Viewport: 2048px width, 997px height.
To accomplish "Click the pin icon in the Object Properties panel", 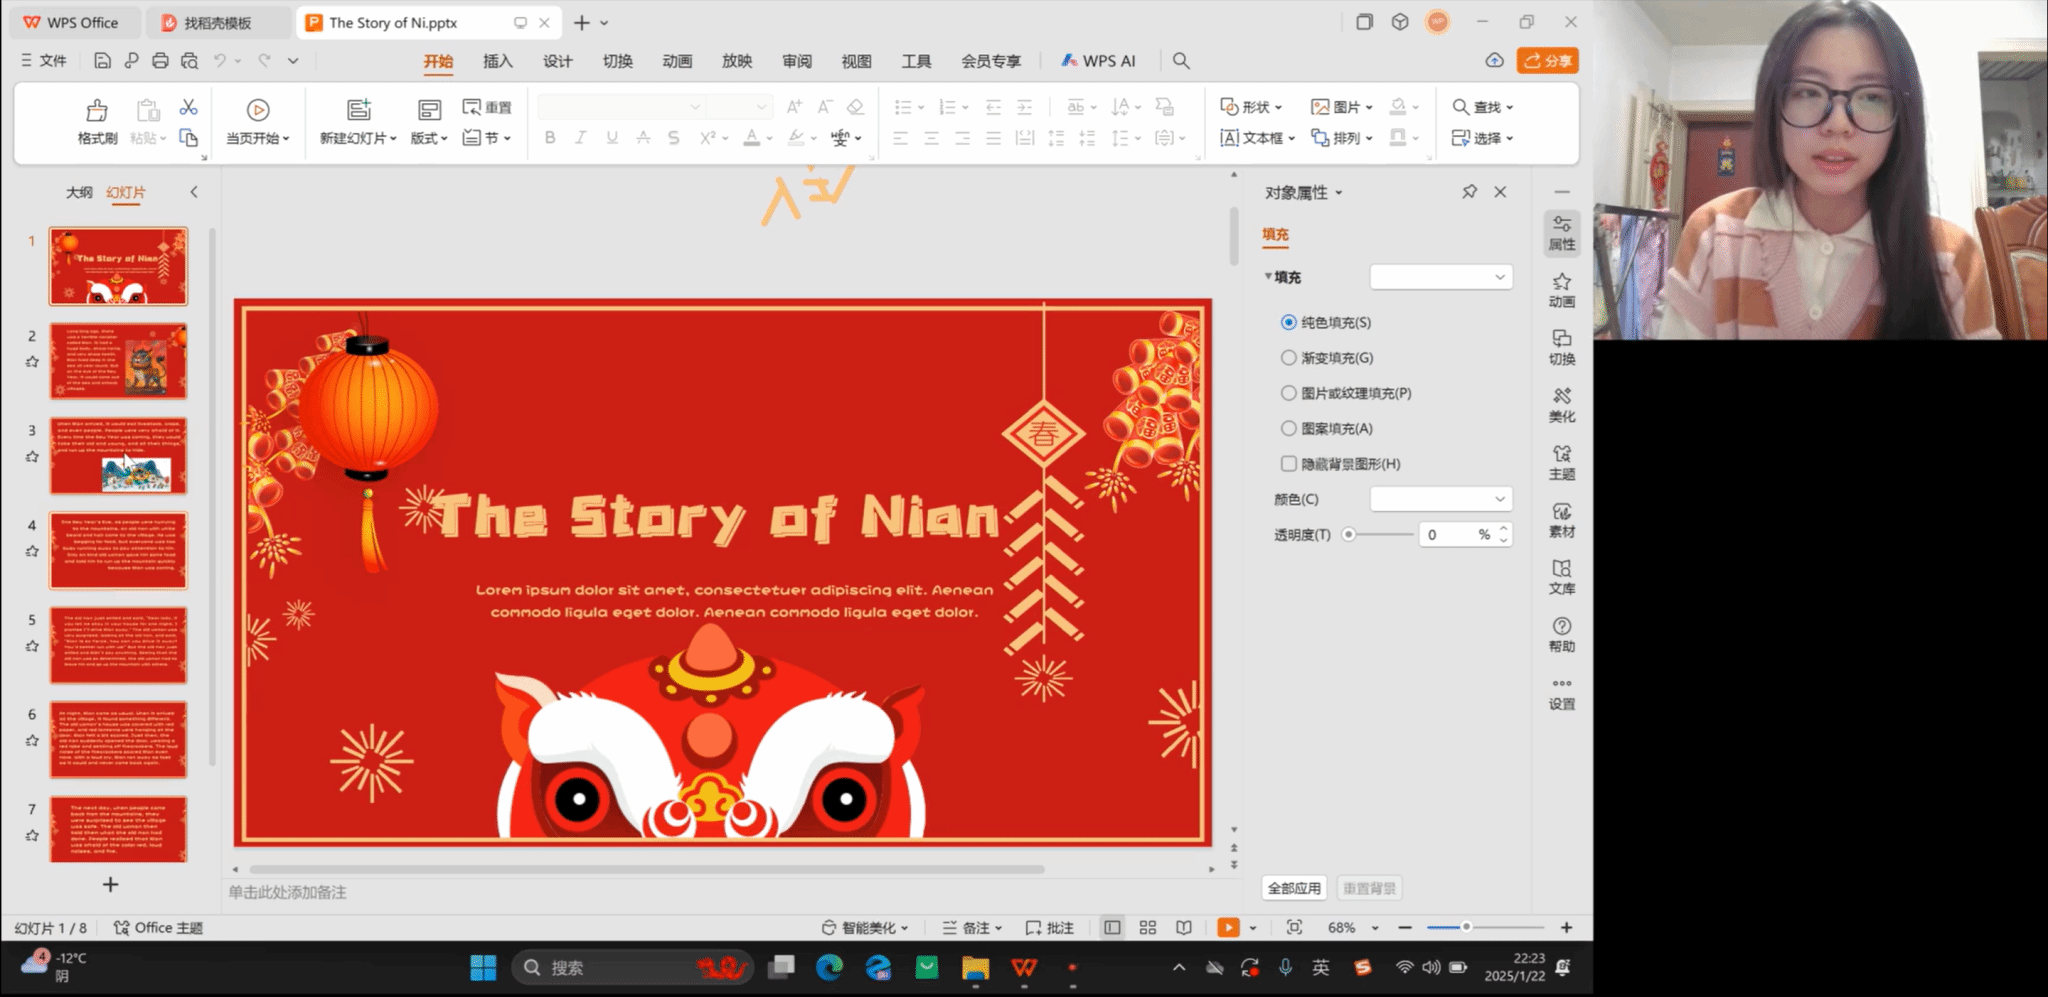I will tap(1469, 192).
